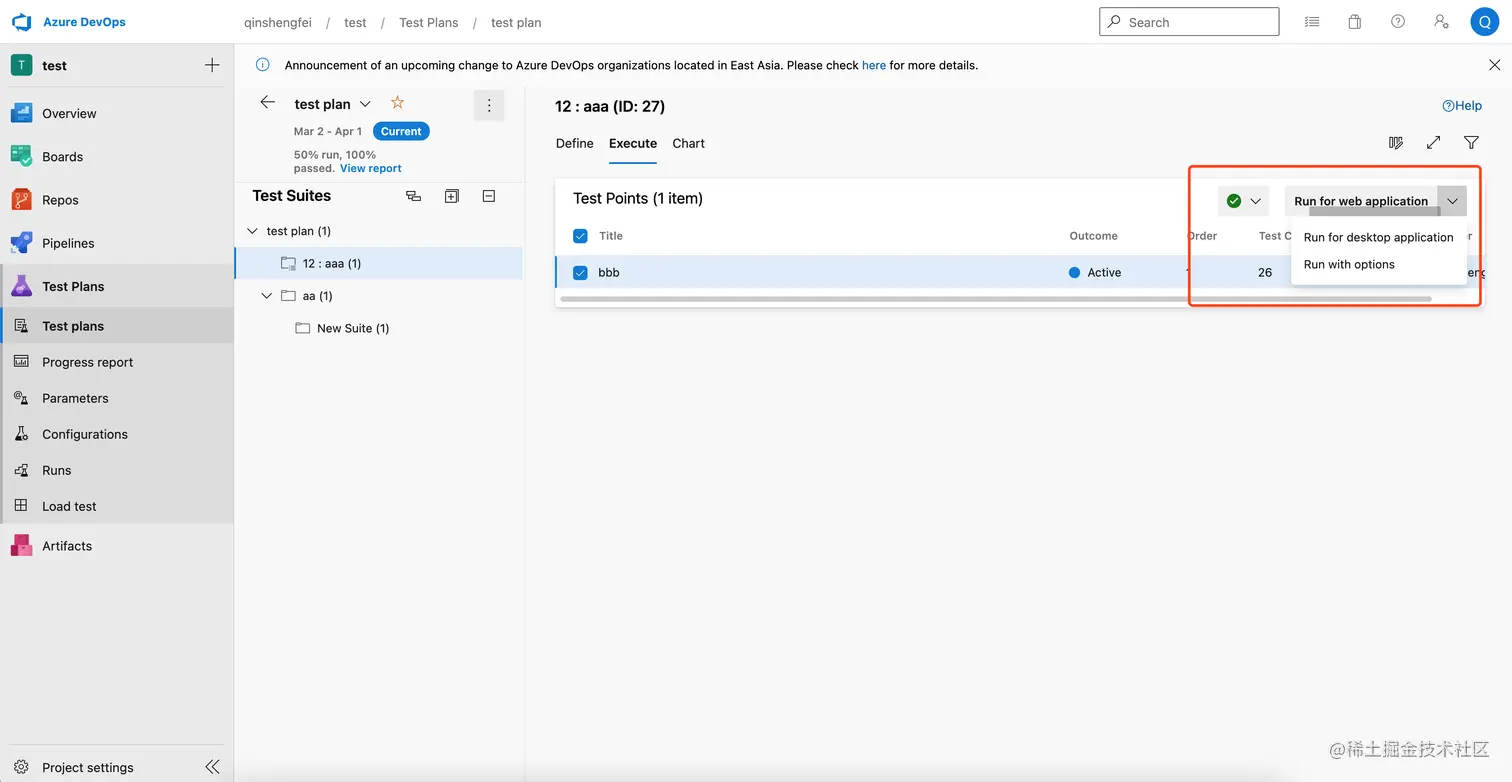Screen dimensions: 1512x782
Task: Click the bbb test point title
Action: (x=609, y=272)
